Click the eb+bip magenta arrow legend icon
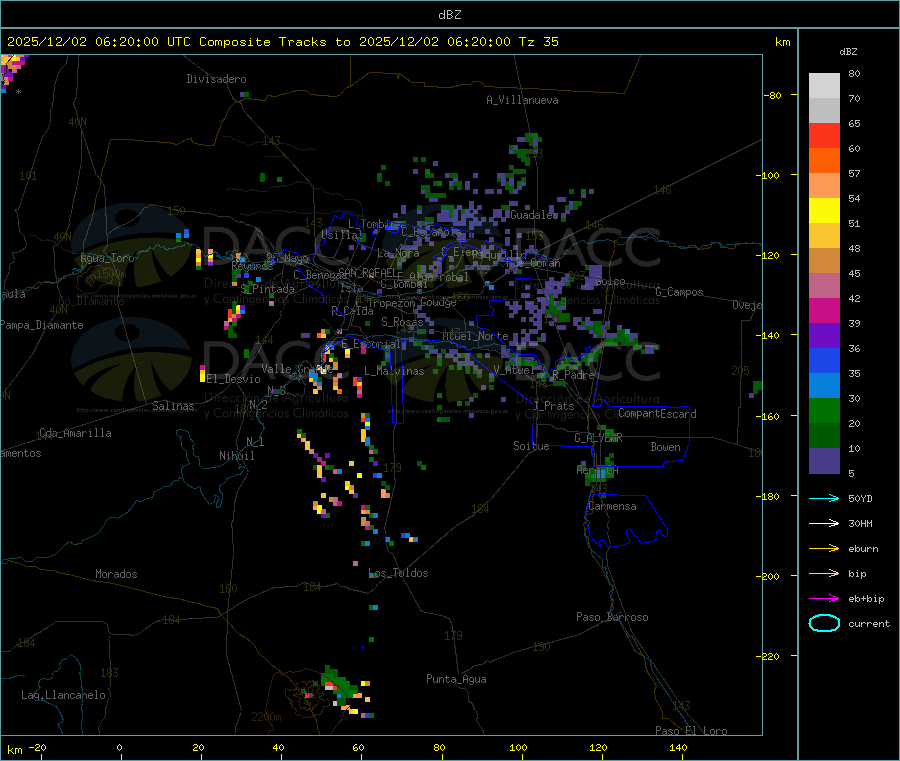Screen dimensions: 900x761 [x=824, y=599]
